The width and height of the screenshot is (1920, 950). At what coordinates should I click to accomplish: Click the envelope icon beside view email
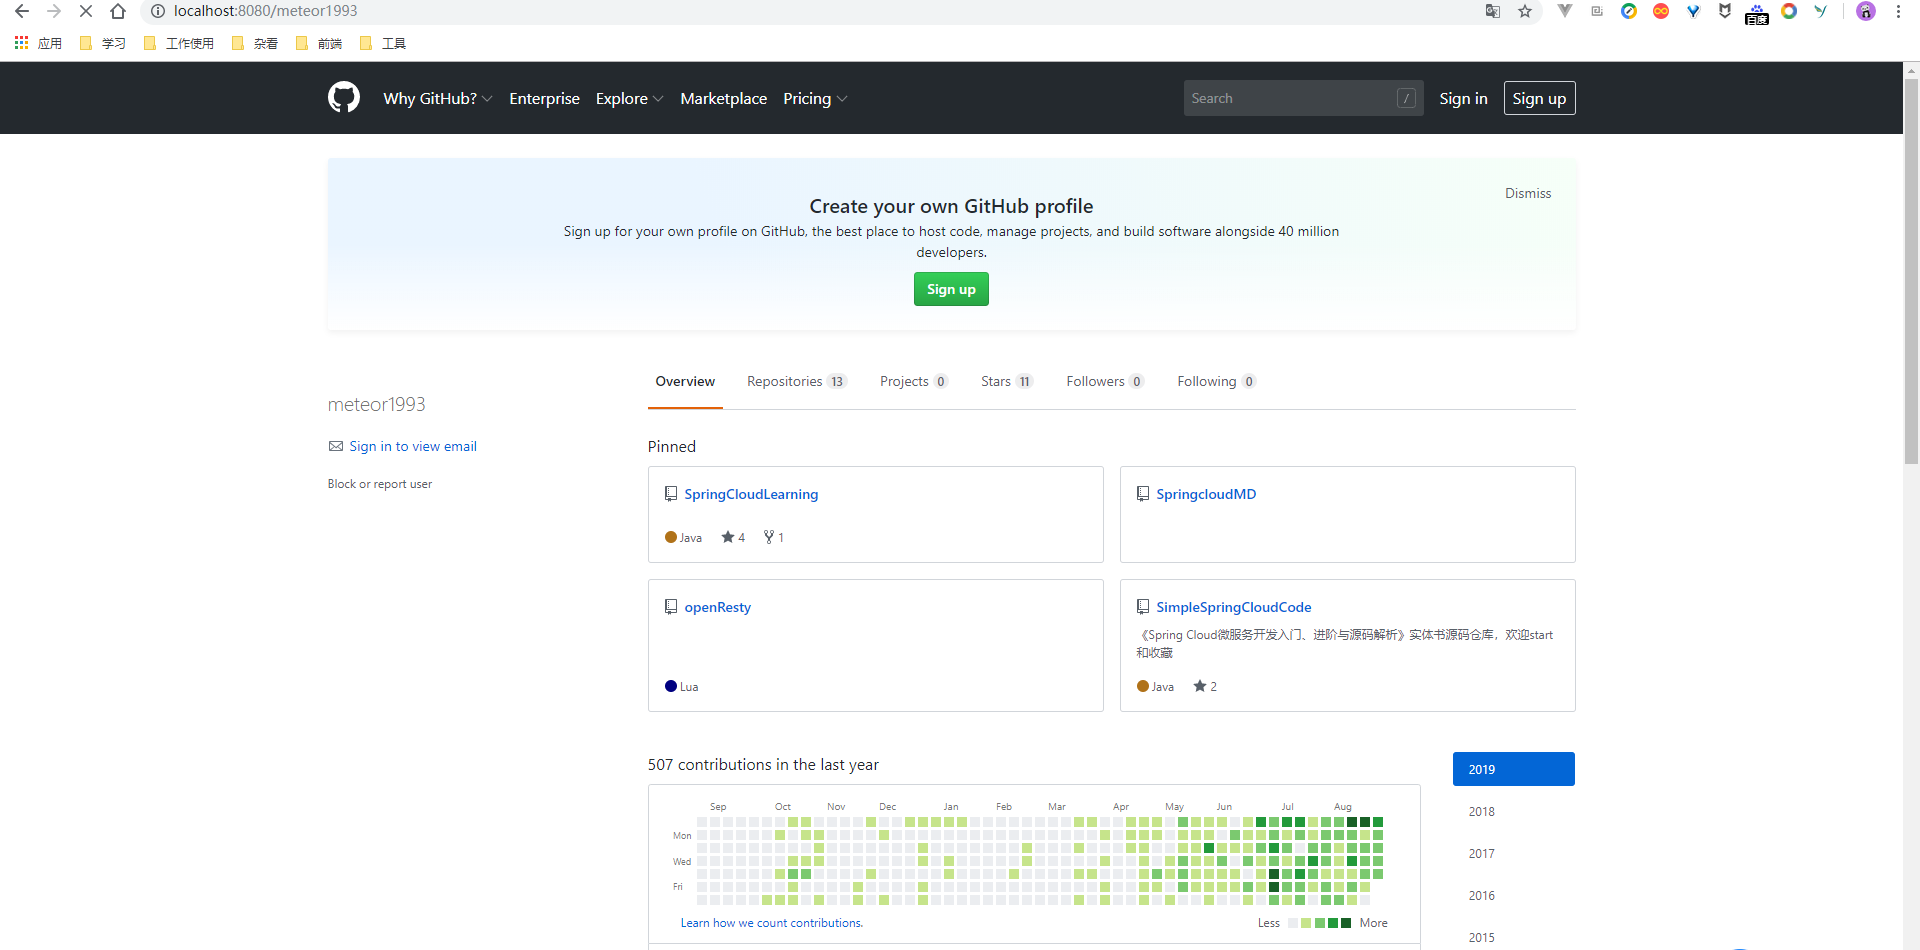[x=336, y=446]
